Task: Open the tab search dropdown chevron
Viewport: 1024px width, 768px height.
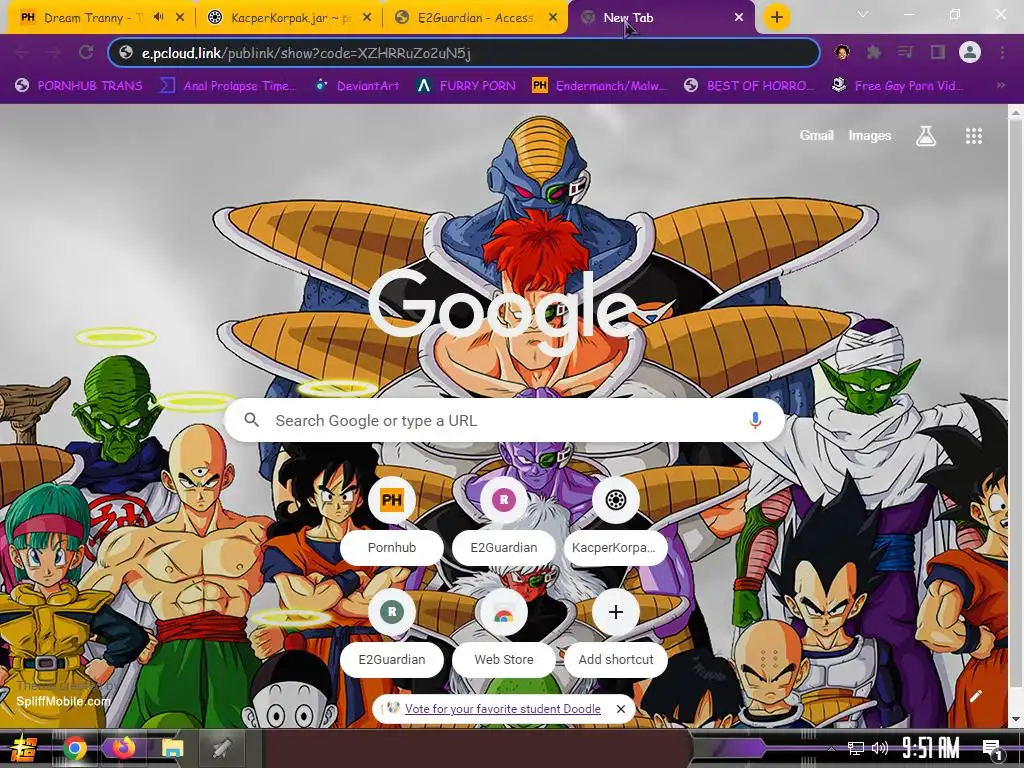Action: [863, 14]
